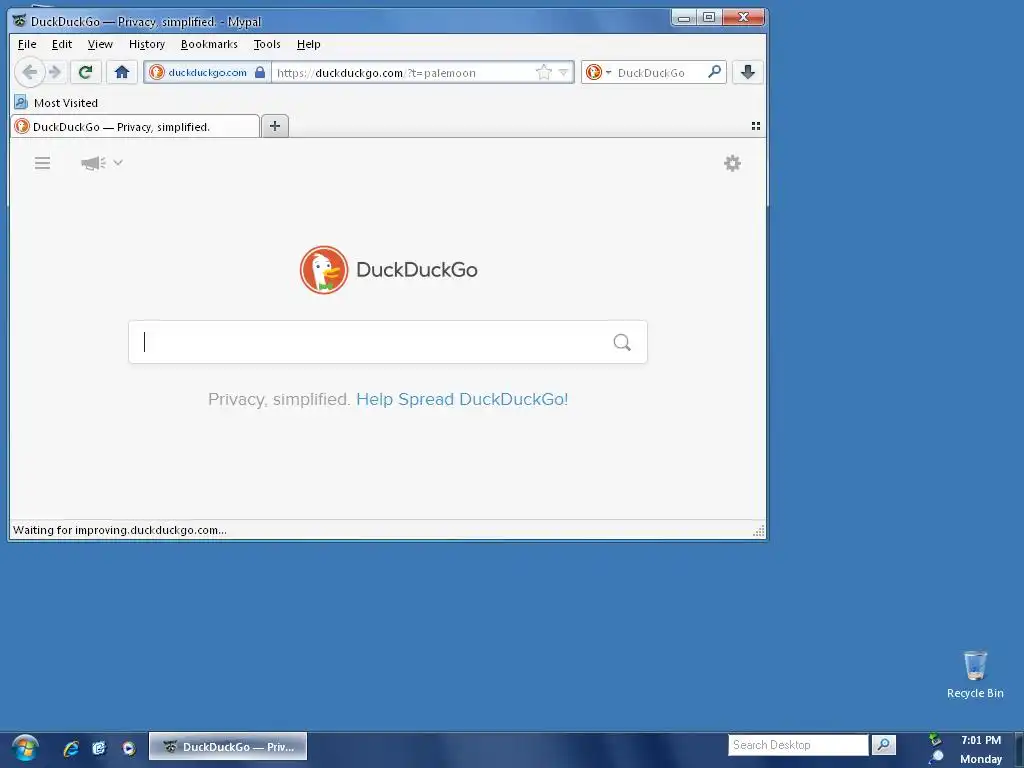
Task: Open the Help menu
Action: pos(308,44)
